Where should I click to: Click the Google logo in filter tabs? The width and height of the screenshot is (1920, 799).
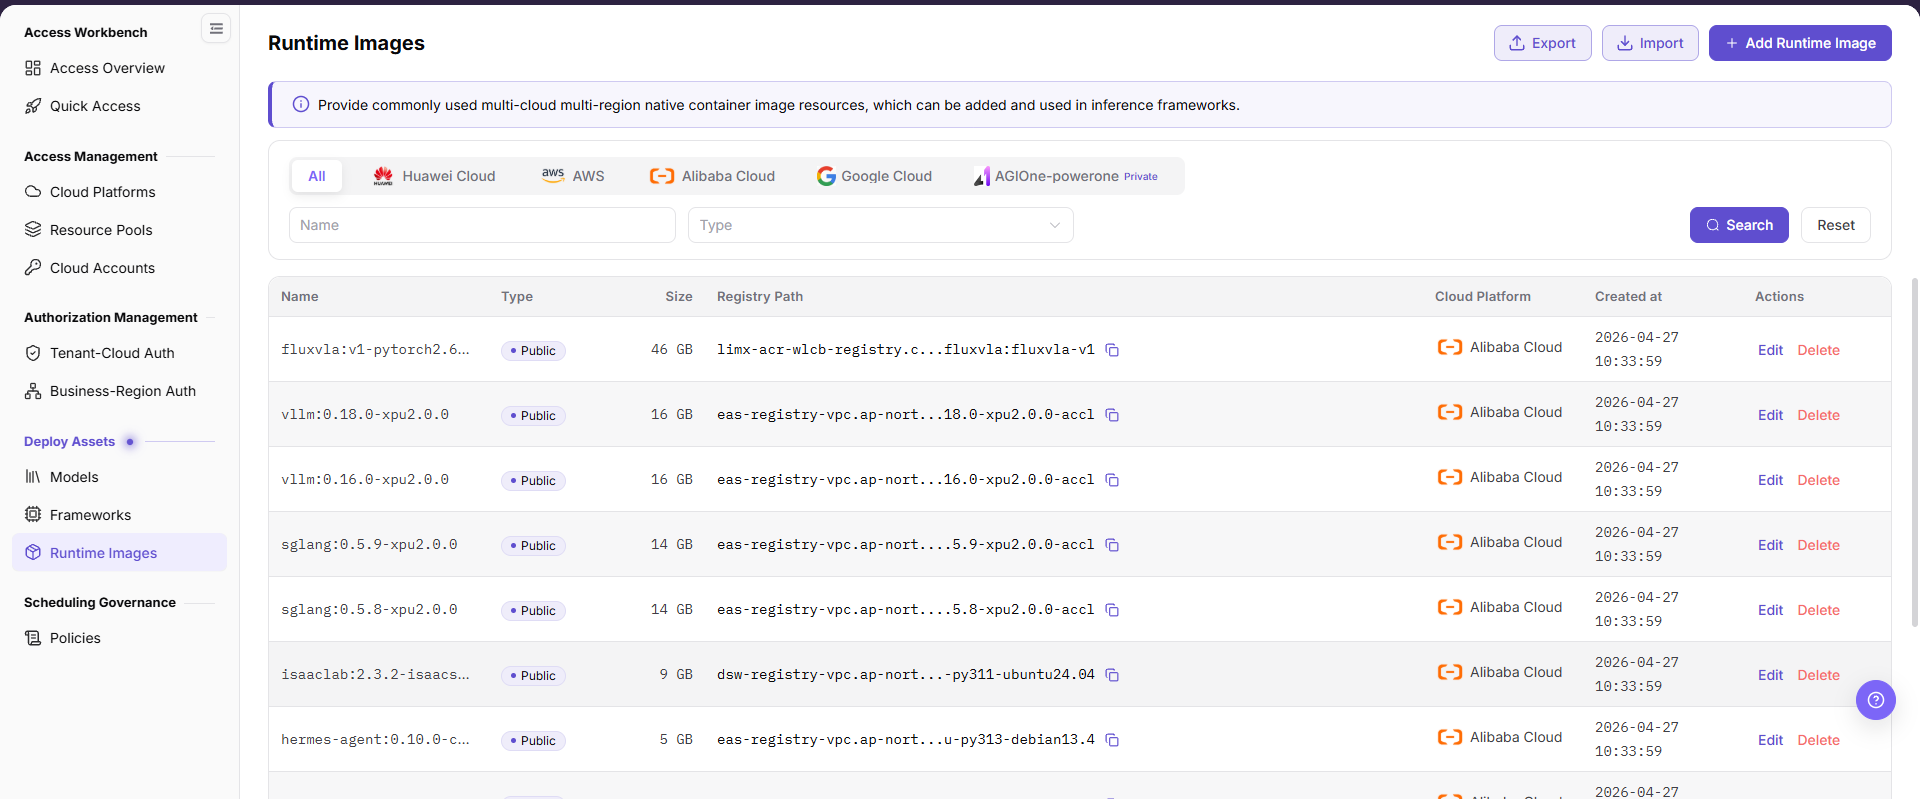coord(826,176)
